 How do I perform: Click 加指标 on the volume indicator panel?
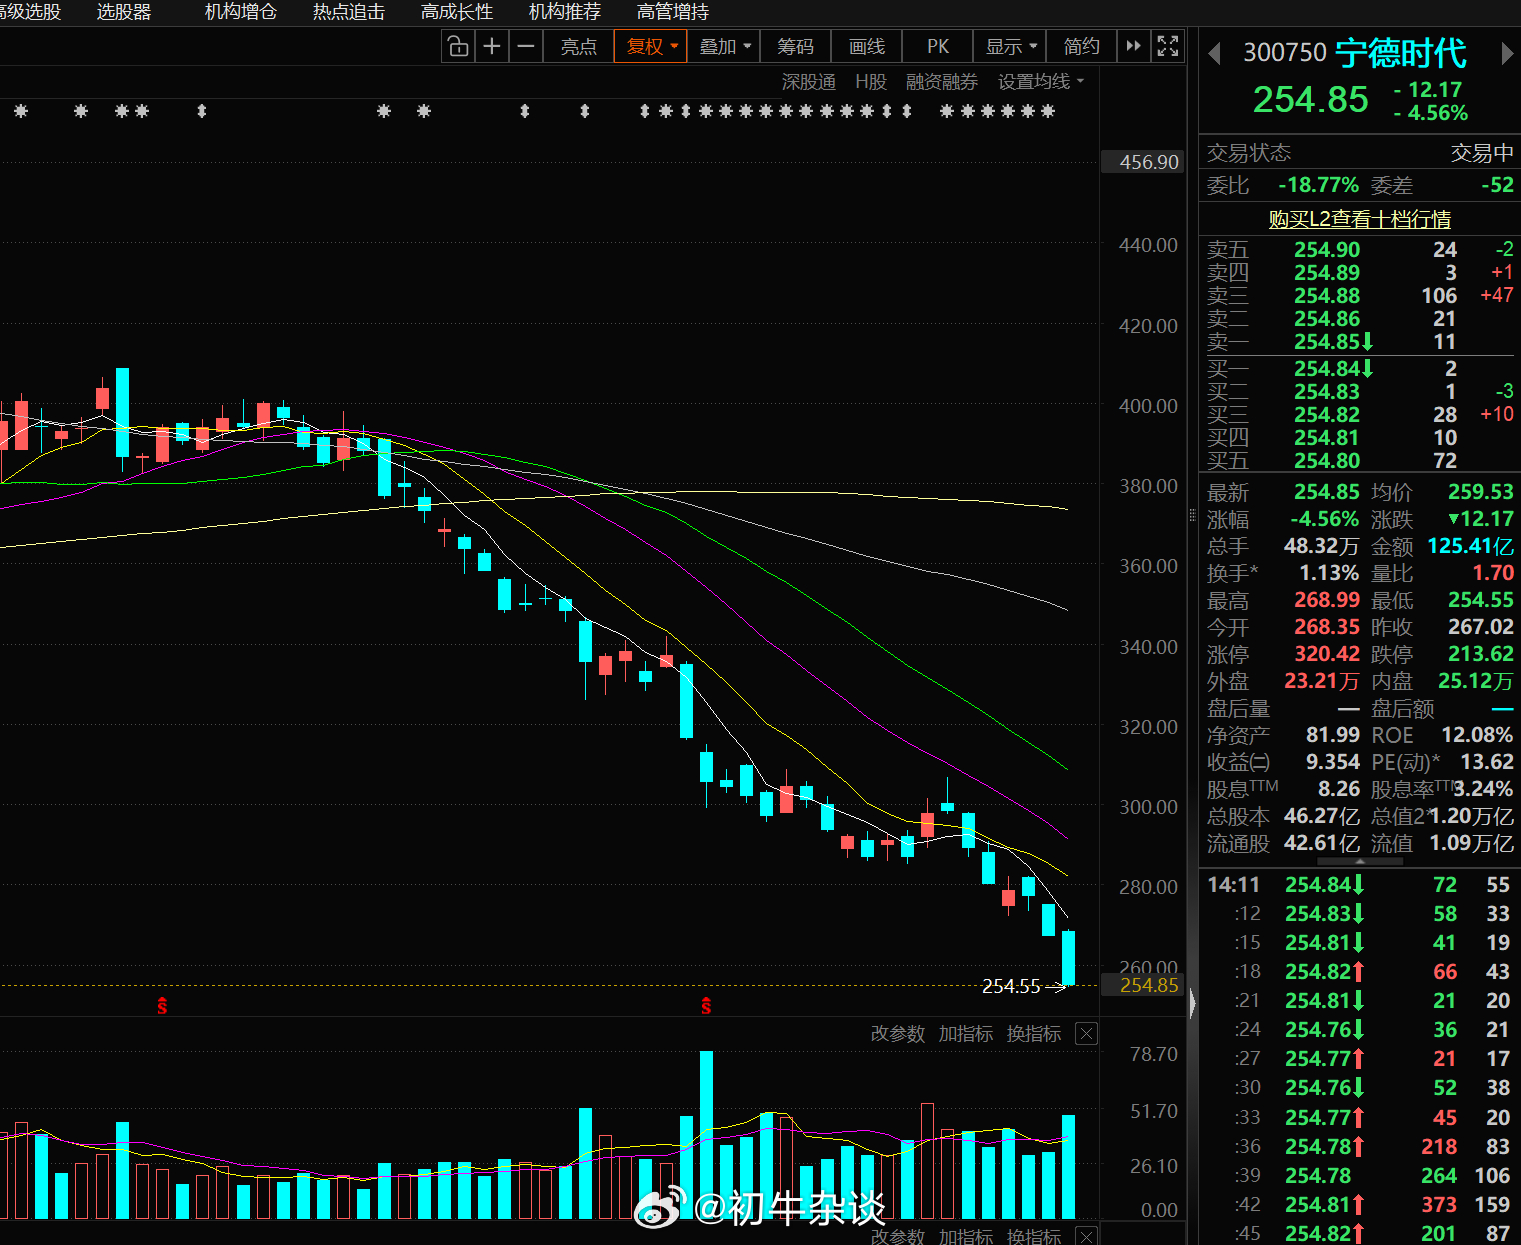click(966, 1034)
